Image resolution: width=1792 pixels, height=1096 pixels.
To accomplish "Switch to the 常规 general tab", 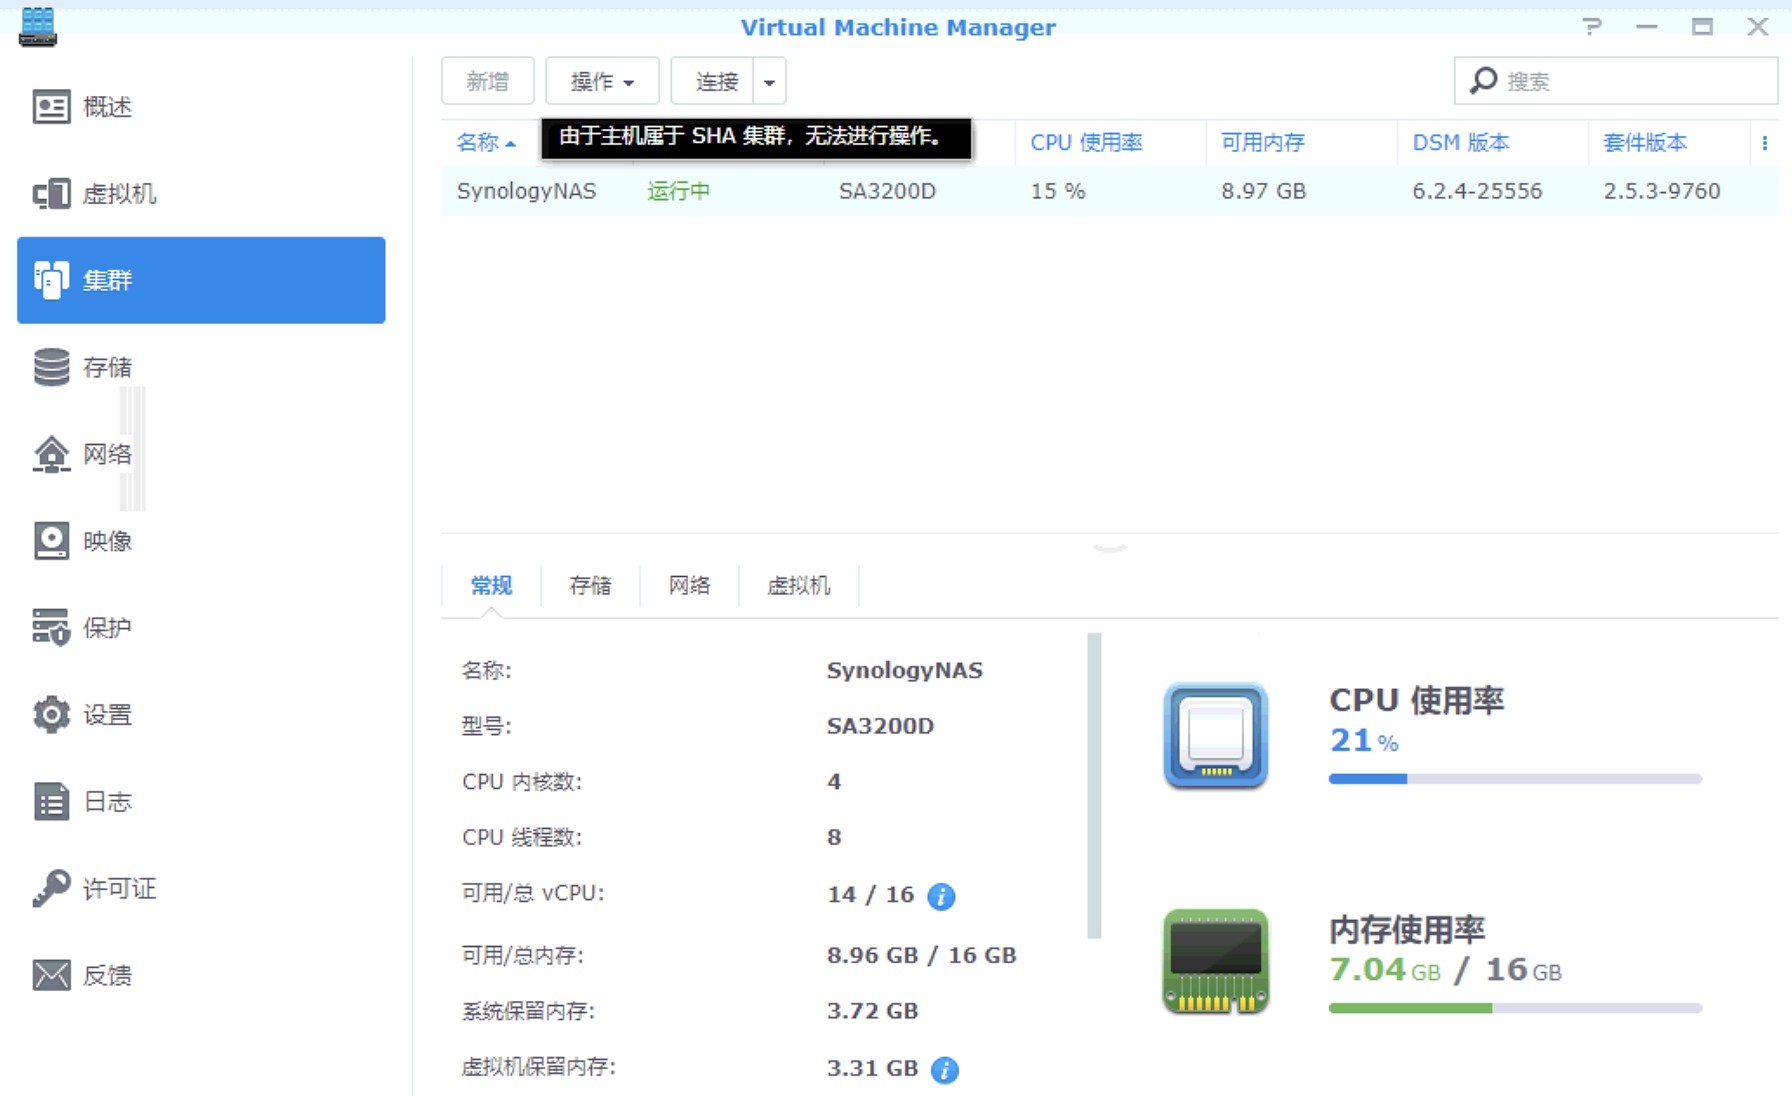I will pyautogui.click(x=492, y=586).
